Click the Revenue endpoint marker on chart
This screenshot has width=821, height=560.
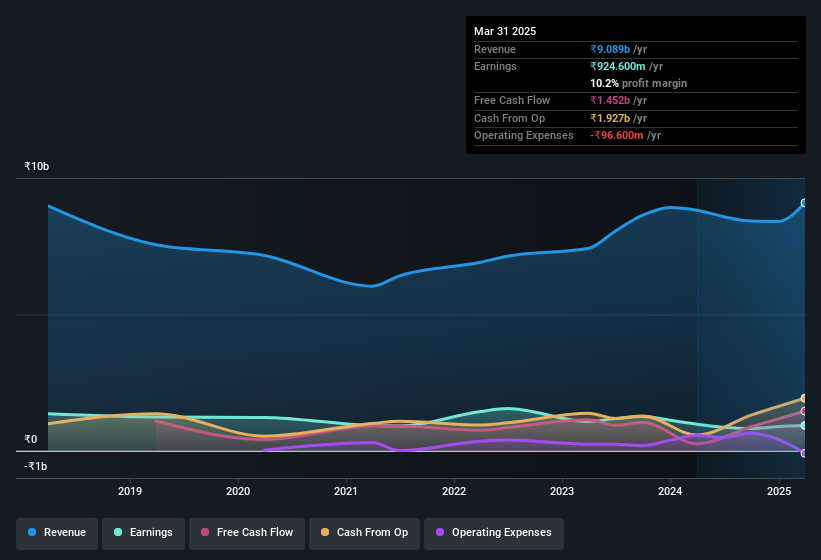click(x=804, y=203)
